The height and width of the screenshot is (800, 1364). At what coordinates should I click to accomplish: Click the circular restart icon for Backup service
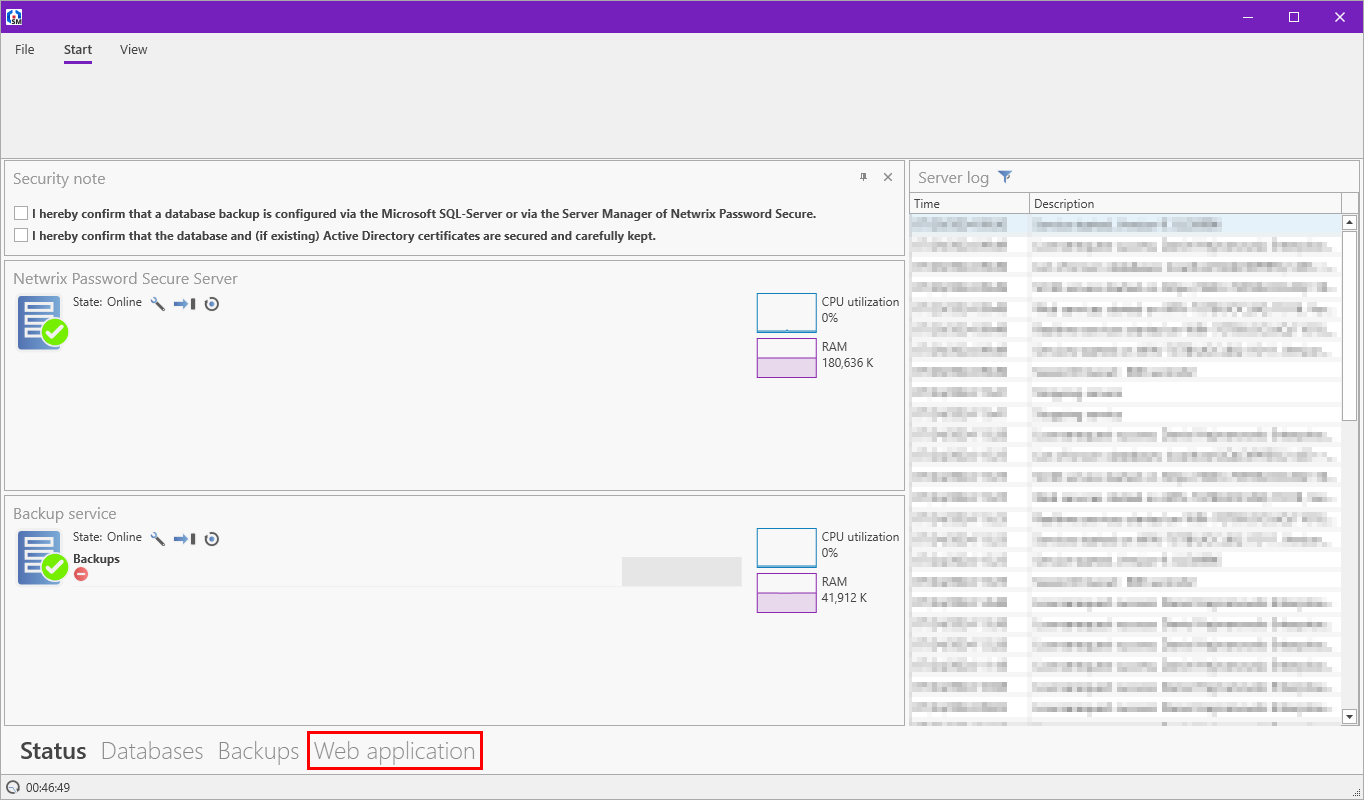point(212,538)
